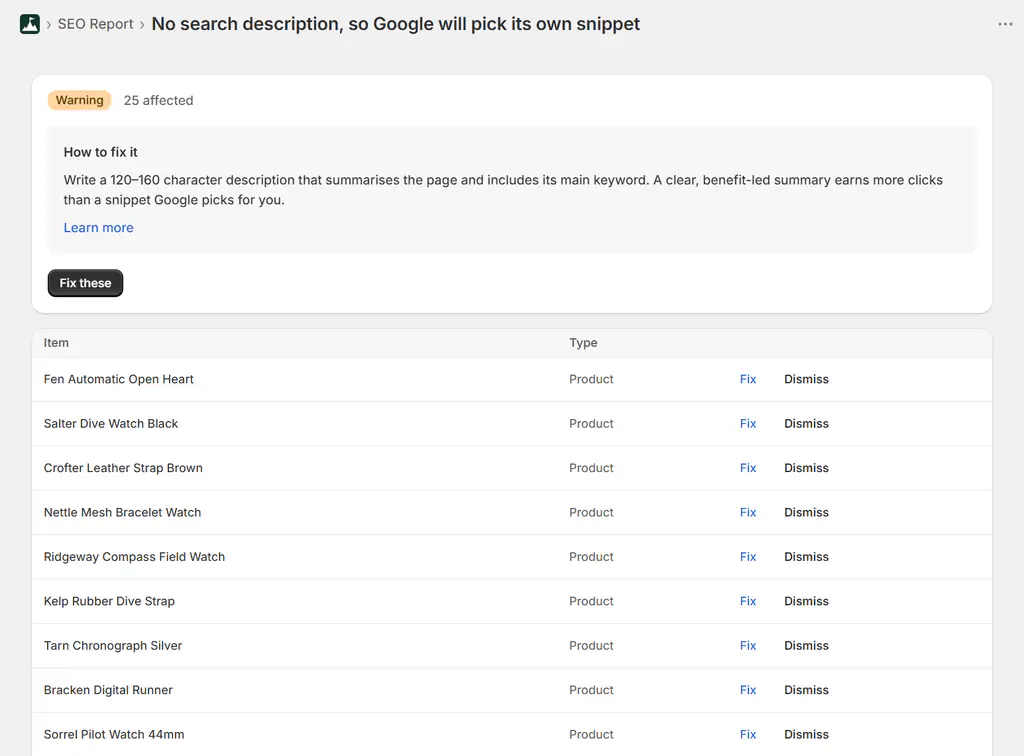This screenshot has height=756, width=1024.
Task: Fix Sorrel Pilot Watch 44mm
Action: click(x=748, y=734)
